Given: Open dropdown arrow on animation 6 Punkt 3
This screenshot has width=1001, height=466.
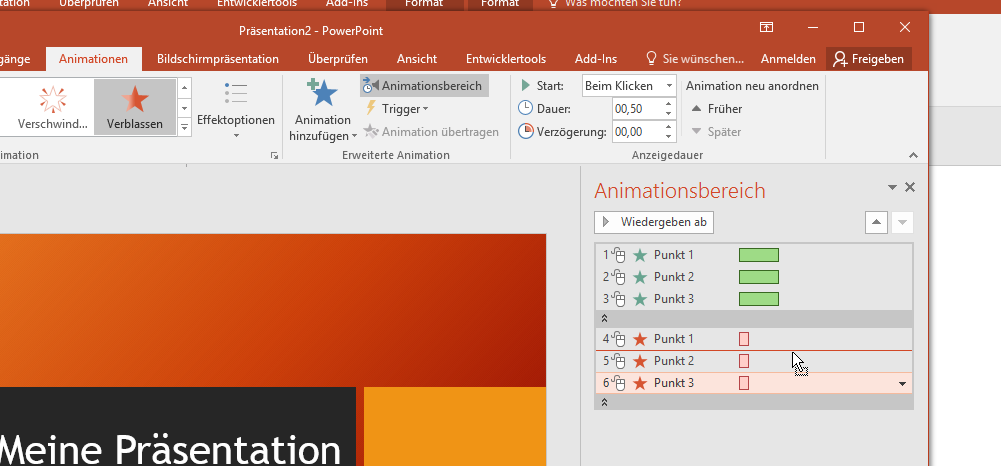Looking at the screenshot, I should (x=902, y=384).
